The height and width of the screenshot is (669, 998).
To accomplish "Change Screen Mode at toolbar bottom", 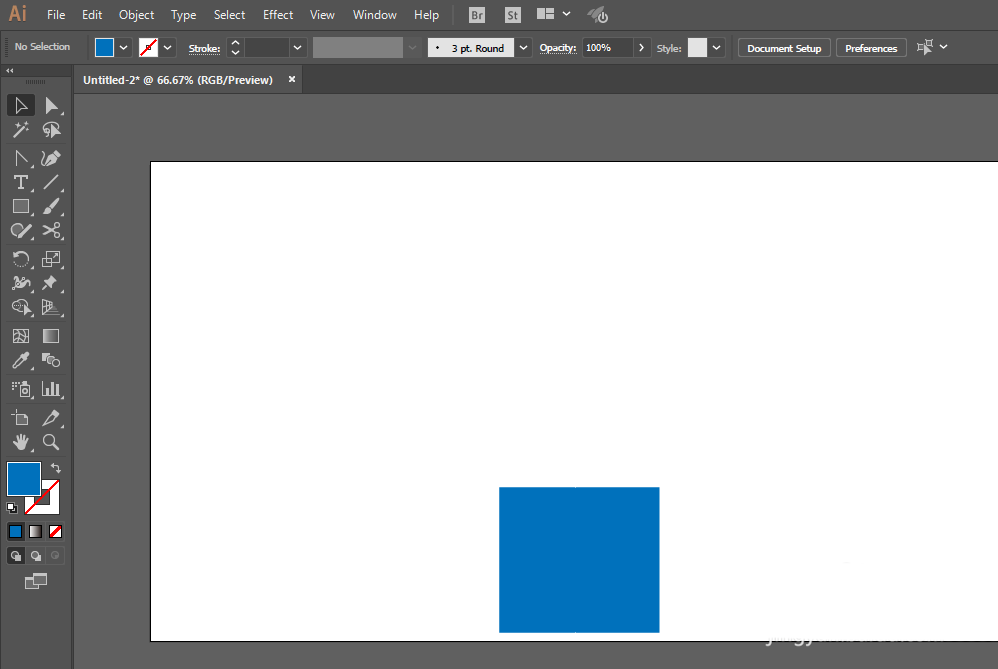I will [36, 581].
